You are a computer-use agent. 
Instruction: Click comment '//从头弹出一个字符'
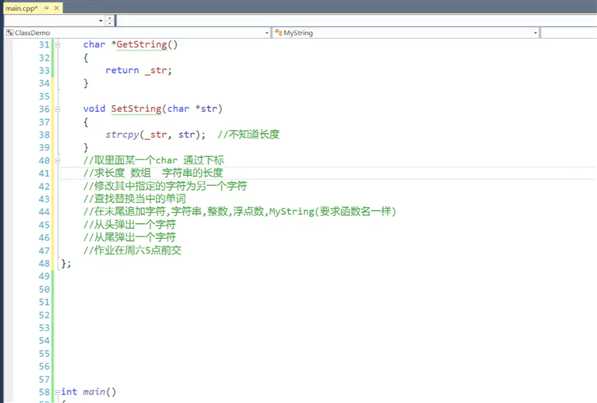click(129, 225)
